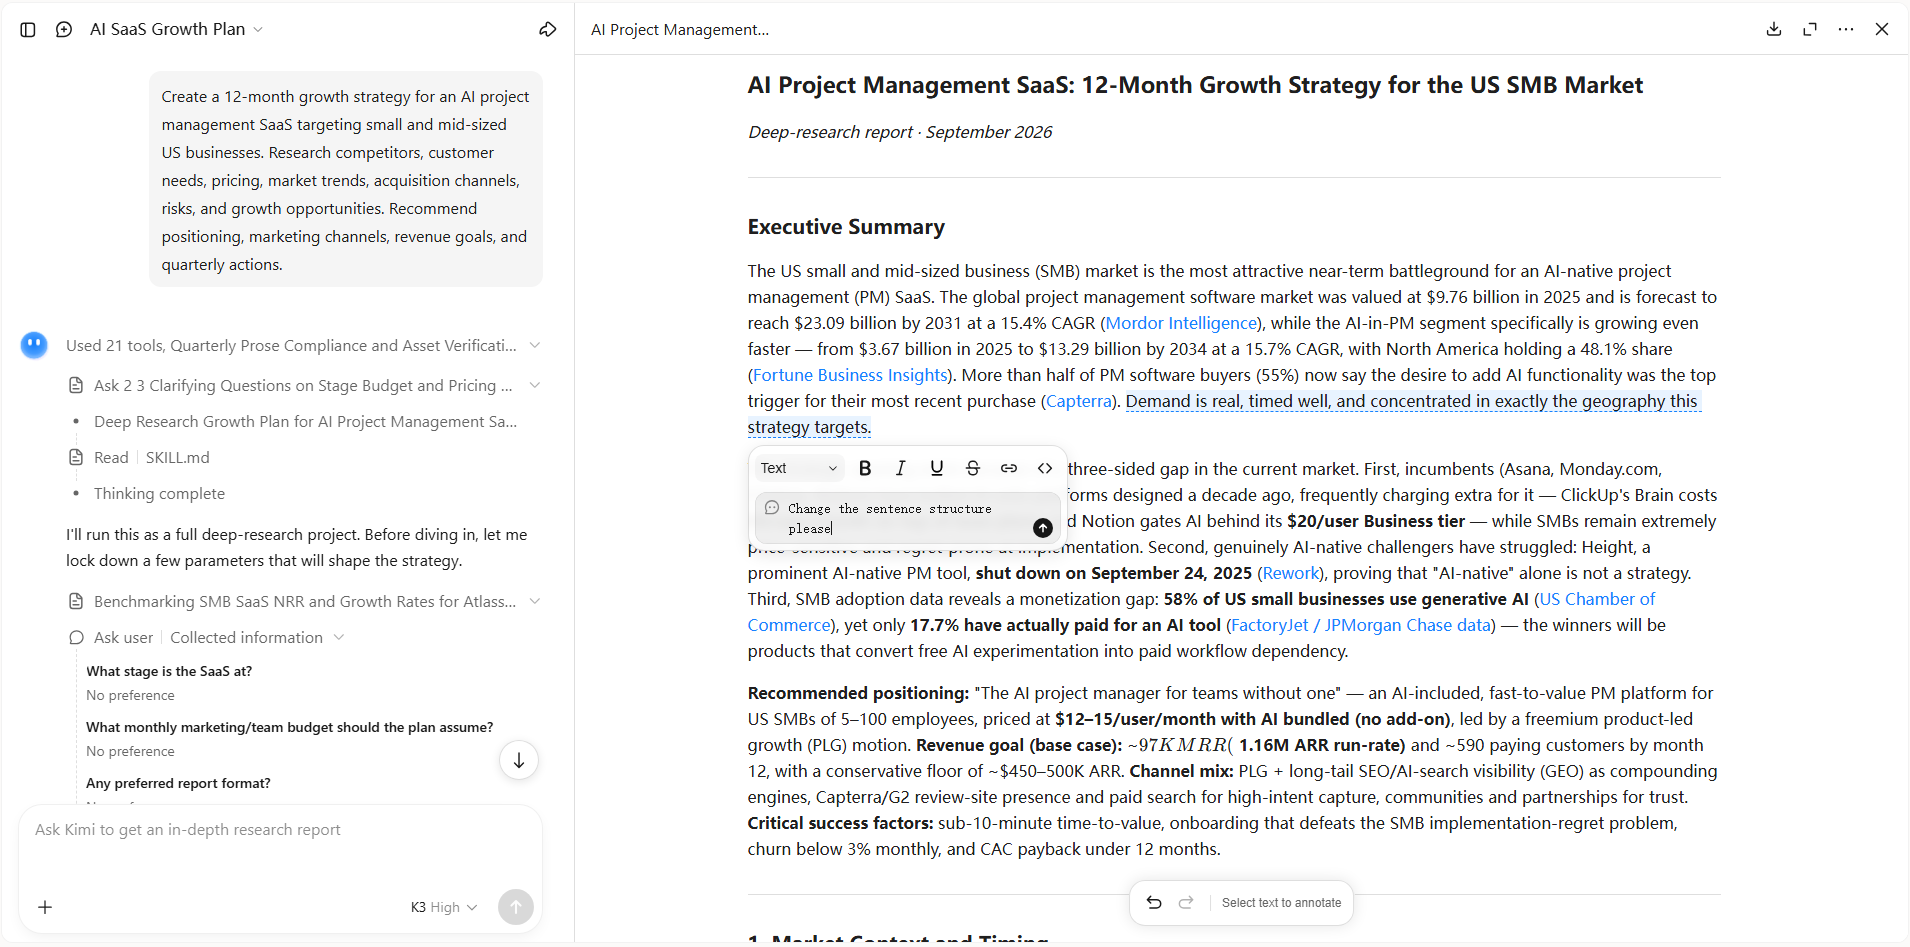Share the conversation using the share arrow icon
Screen dimensions: 1910x947
tap(547, 30)
